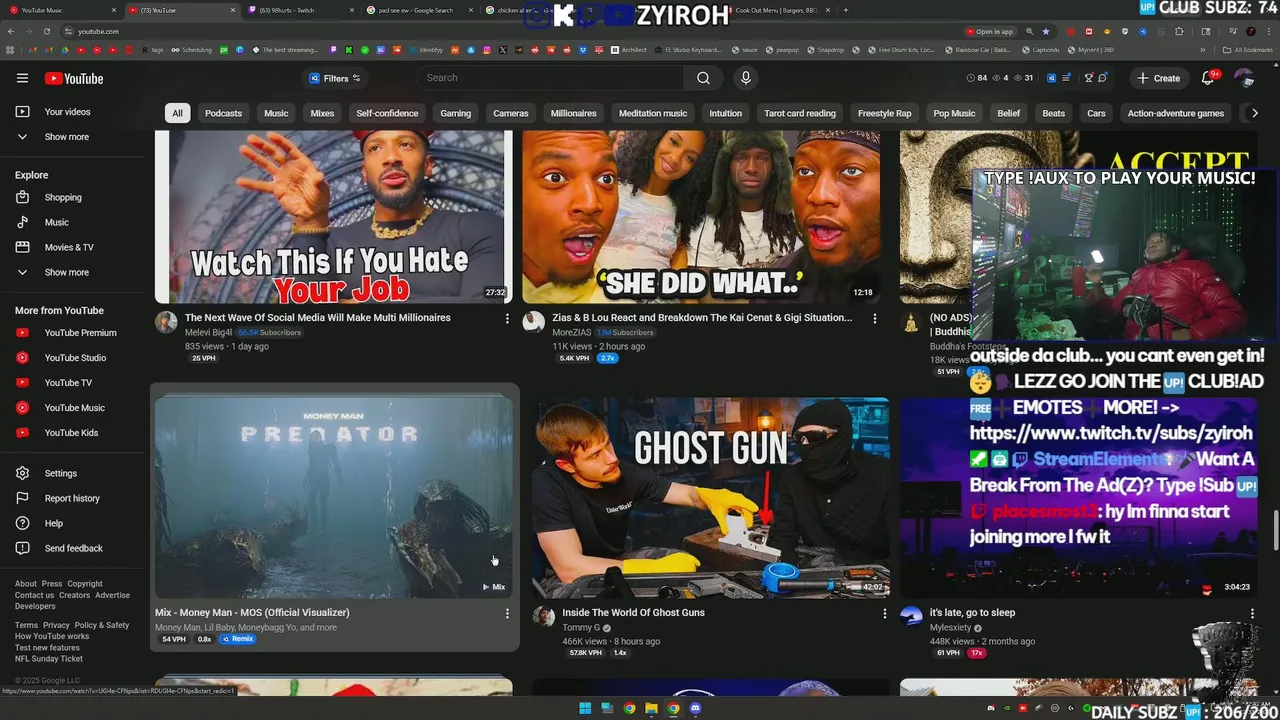The width and height of the screenshot is (1280, 720).
Task: Open Settings in the sidebar
Action: [x=60, y=473]
